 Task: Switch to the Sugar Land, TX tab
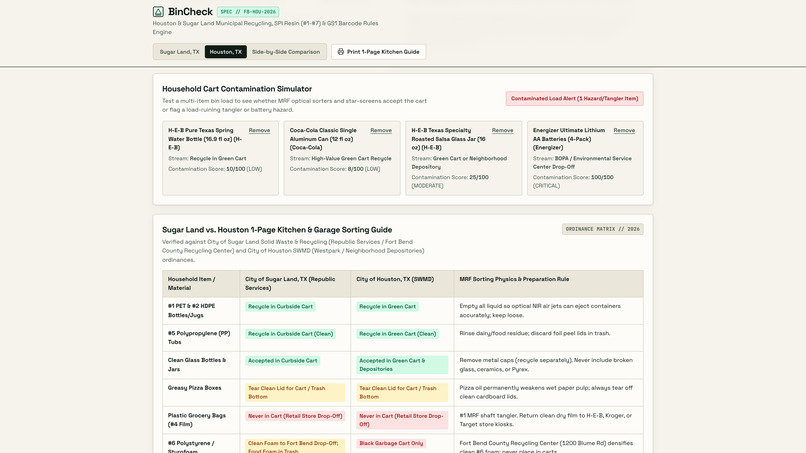pyautogui.click(x=179, y=52)
